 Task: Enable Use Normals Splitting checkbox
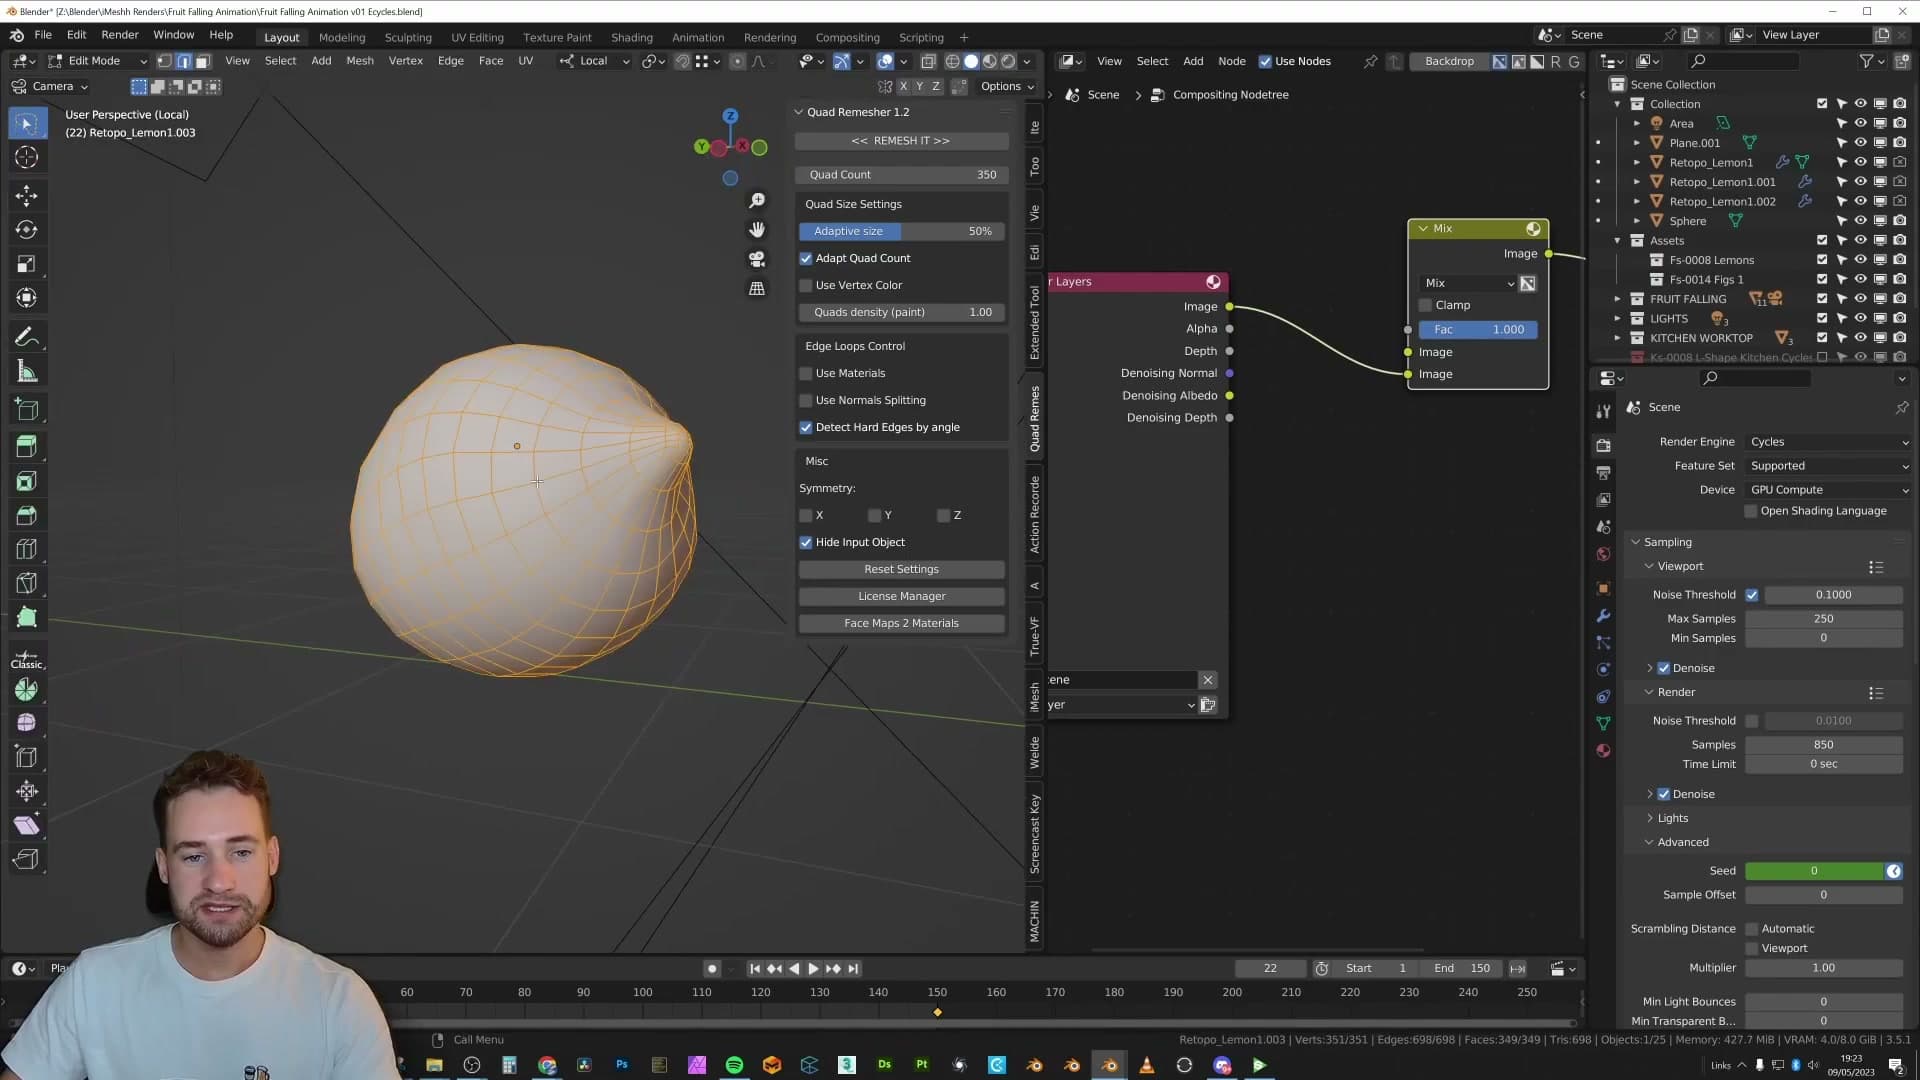806,400
